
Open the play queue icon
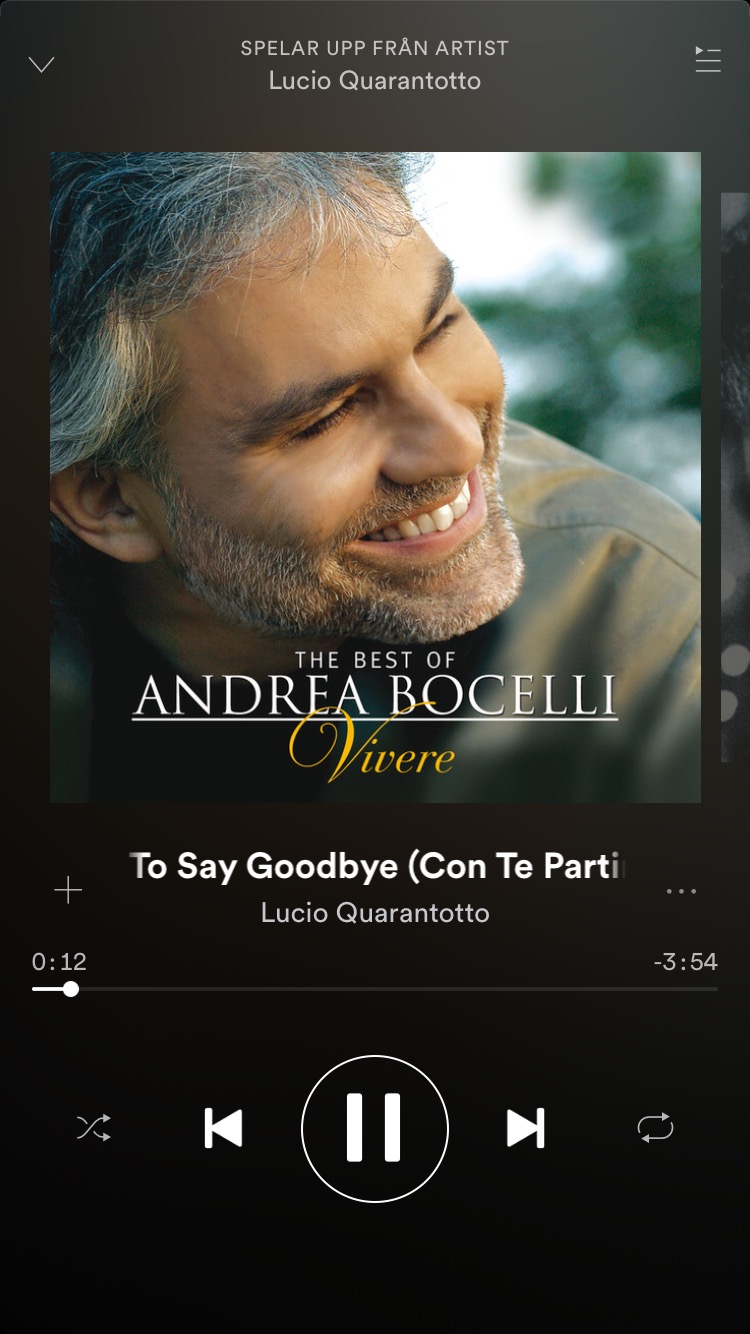click(x=708, y=60)
